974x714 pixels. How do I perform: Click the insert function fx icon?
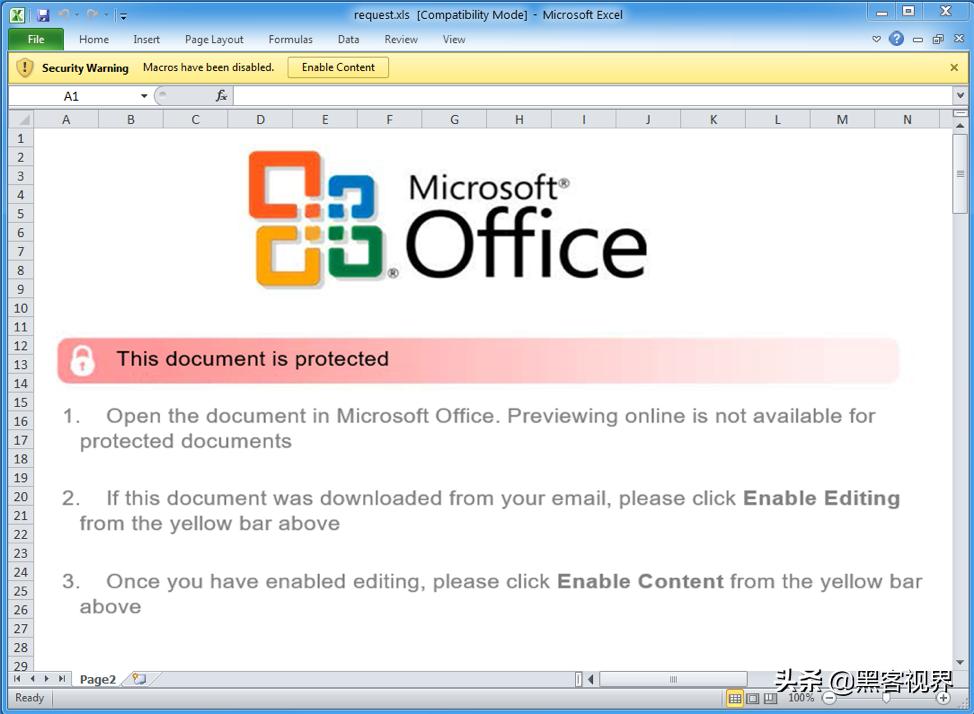[x=221, y=96]
